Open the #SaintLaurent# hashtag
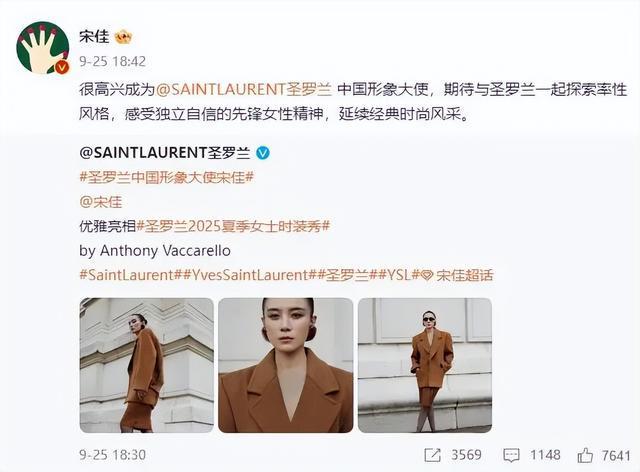 pyautogui.click(x=127, y=275)
